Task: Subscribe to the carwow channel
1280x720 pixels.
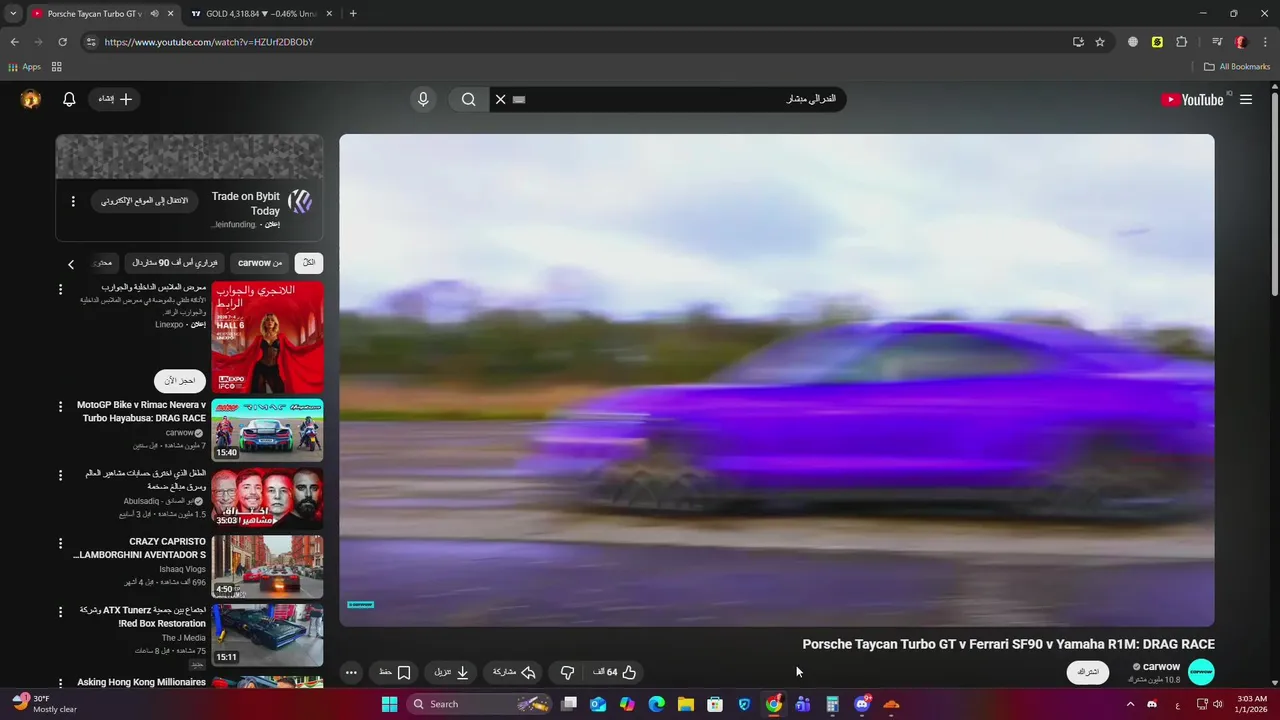Action: (1088, 672)
